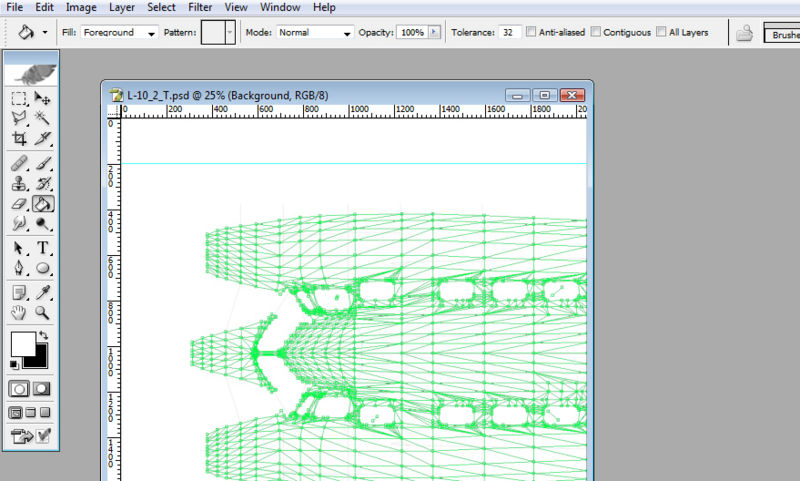
Task: Enable the Anti-aliased checkbox
Action: click(x=531, y=32)
